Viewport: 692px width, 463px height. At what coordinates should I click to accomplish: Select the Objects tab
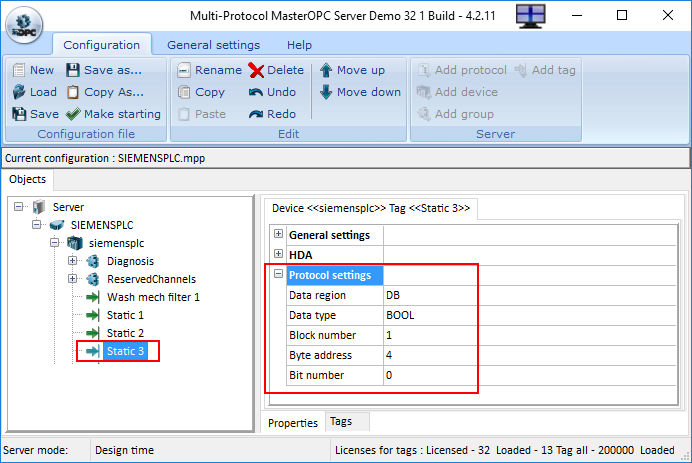pyautogui.click(x=27, y=179)
